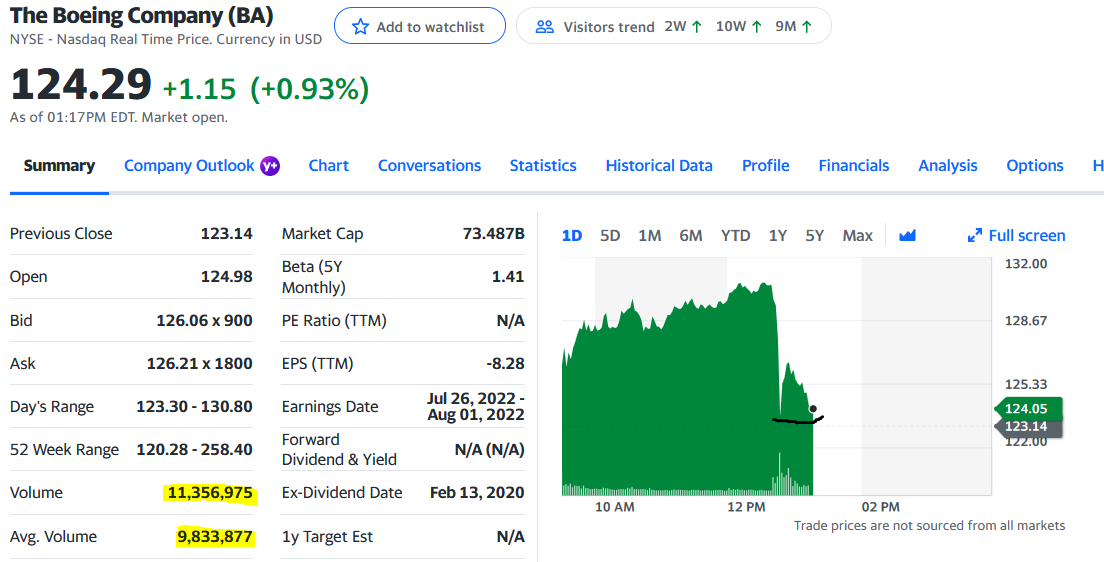Click the 128.67 price axis label
The height and width of the screenshot is (562, 1104).
(x=1027, y=320)
